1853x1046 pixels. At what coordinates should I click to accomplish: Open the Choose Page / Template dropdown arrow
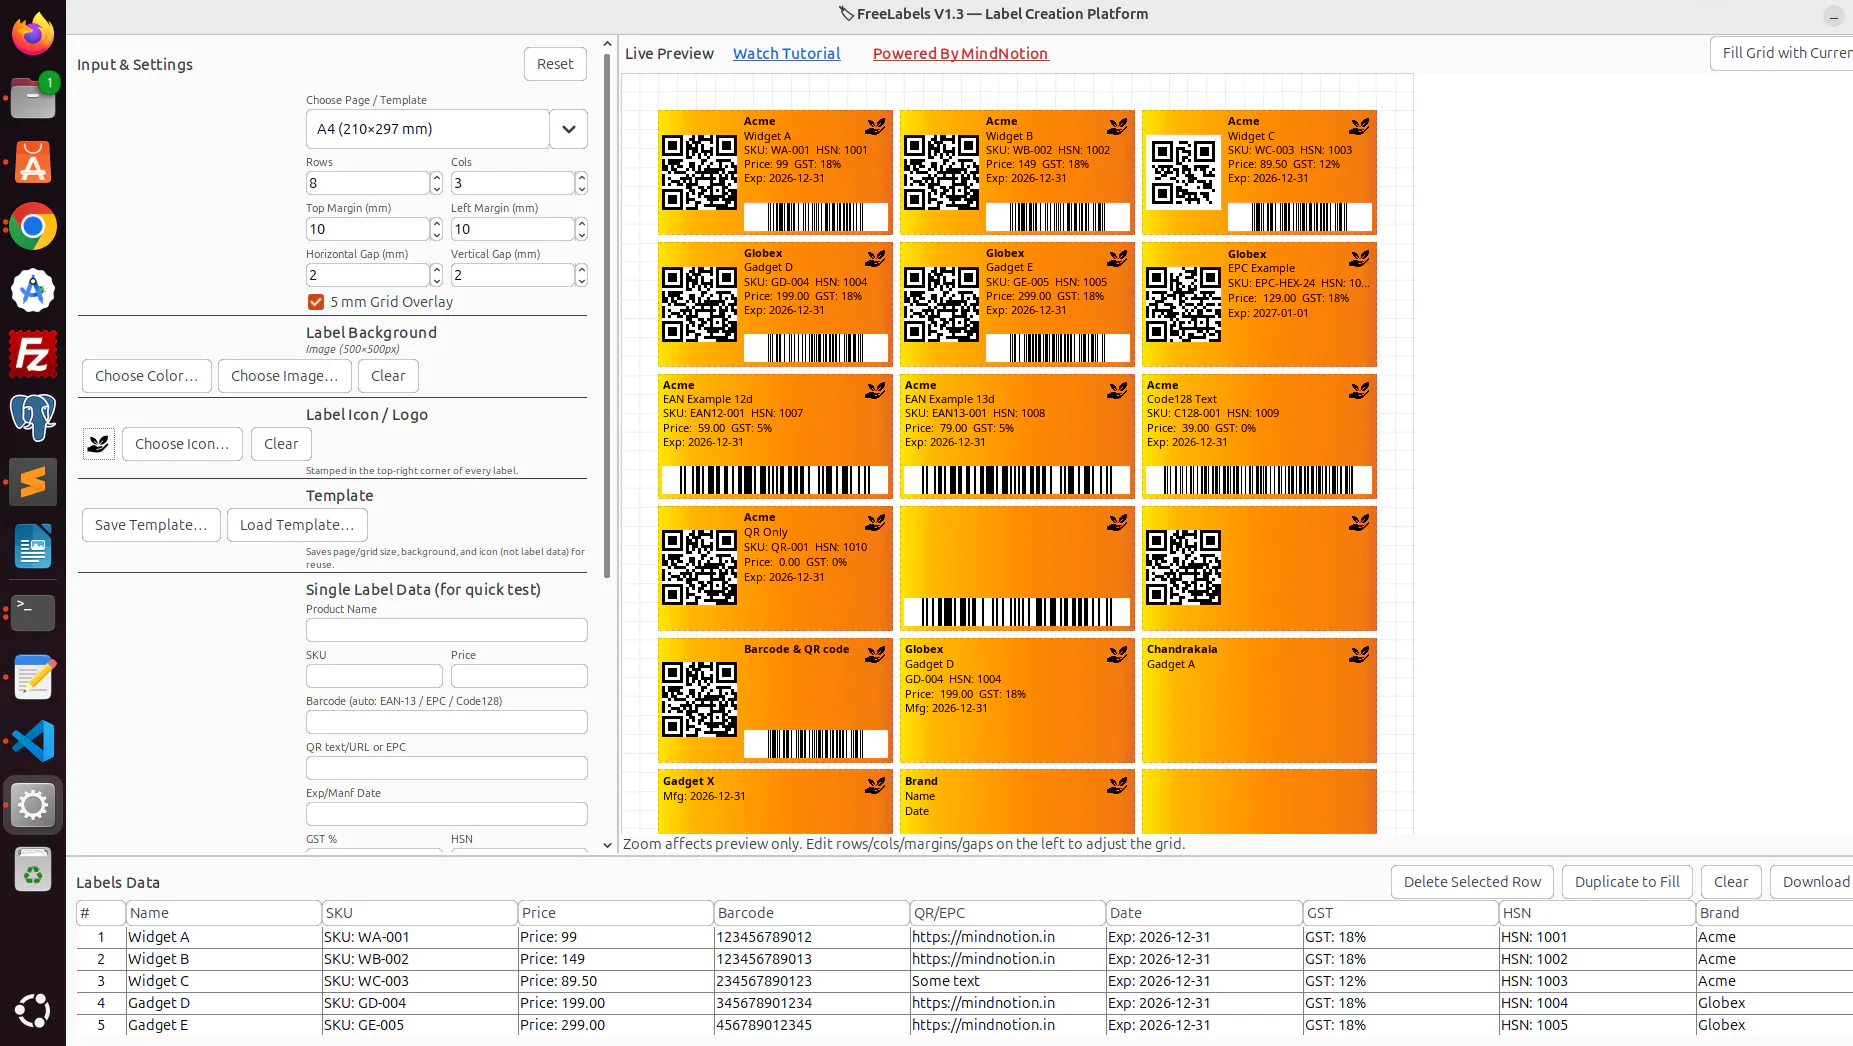(568, 129)
